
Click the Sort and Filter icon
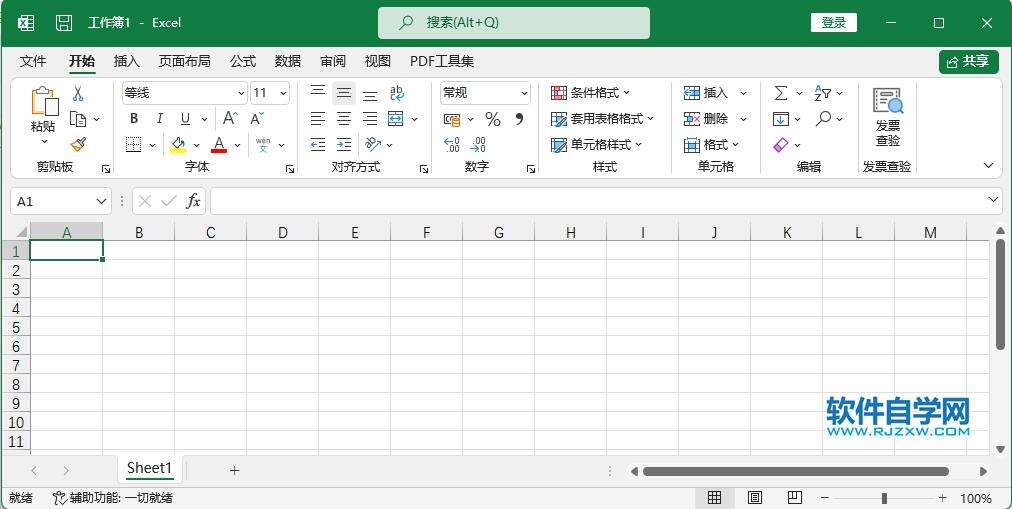822,93
